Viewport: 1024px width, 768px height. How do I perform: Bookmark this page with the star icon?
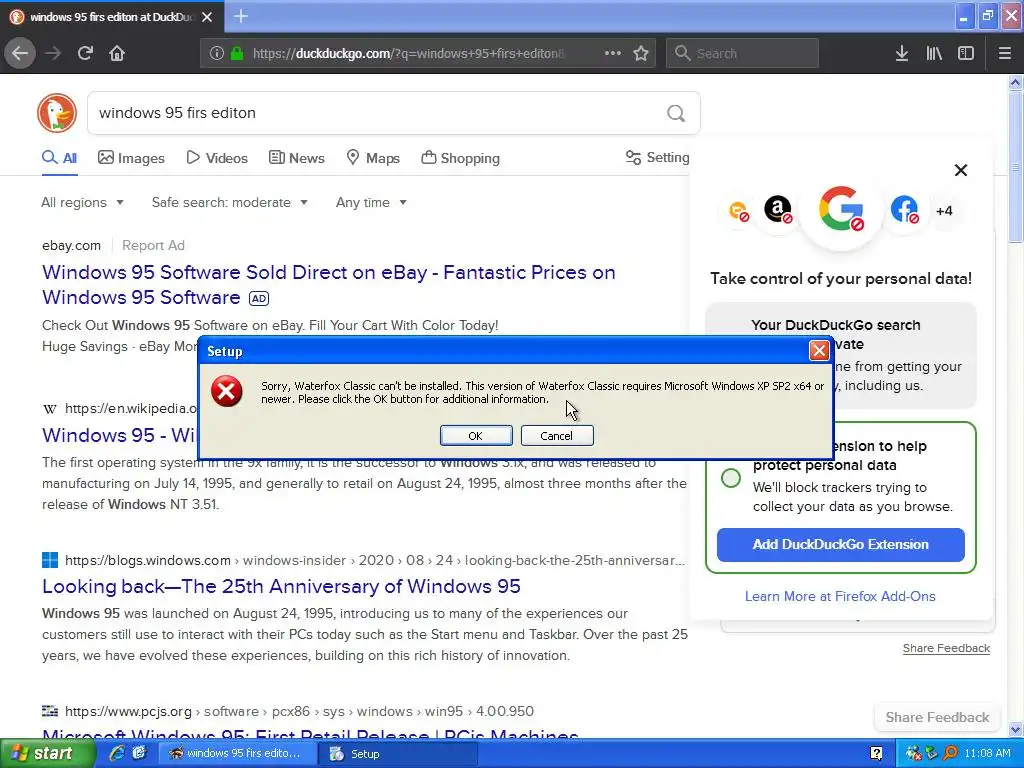point(641,53)
